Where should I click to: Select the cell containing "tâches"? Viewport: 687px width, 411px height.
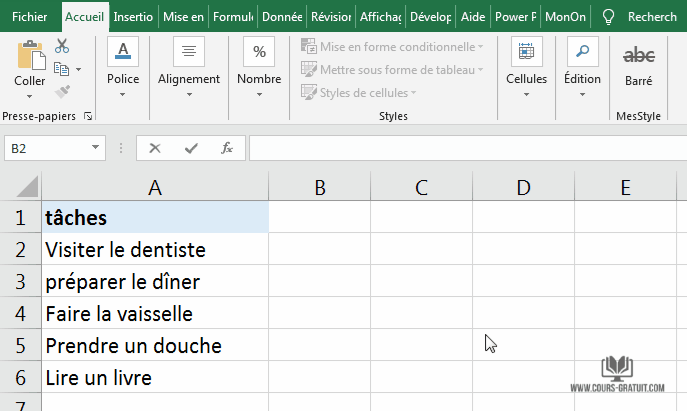(155, 217)
